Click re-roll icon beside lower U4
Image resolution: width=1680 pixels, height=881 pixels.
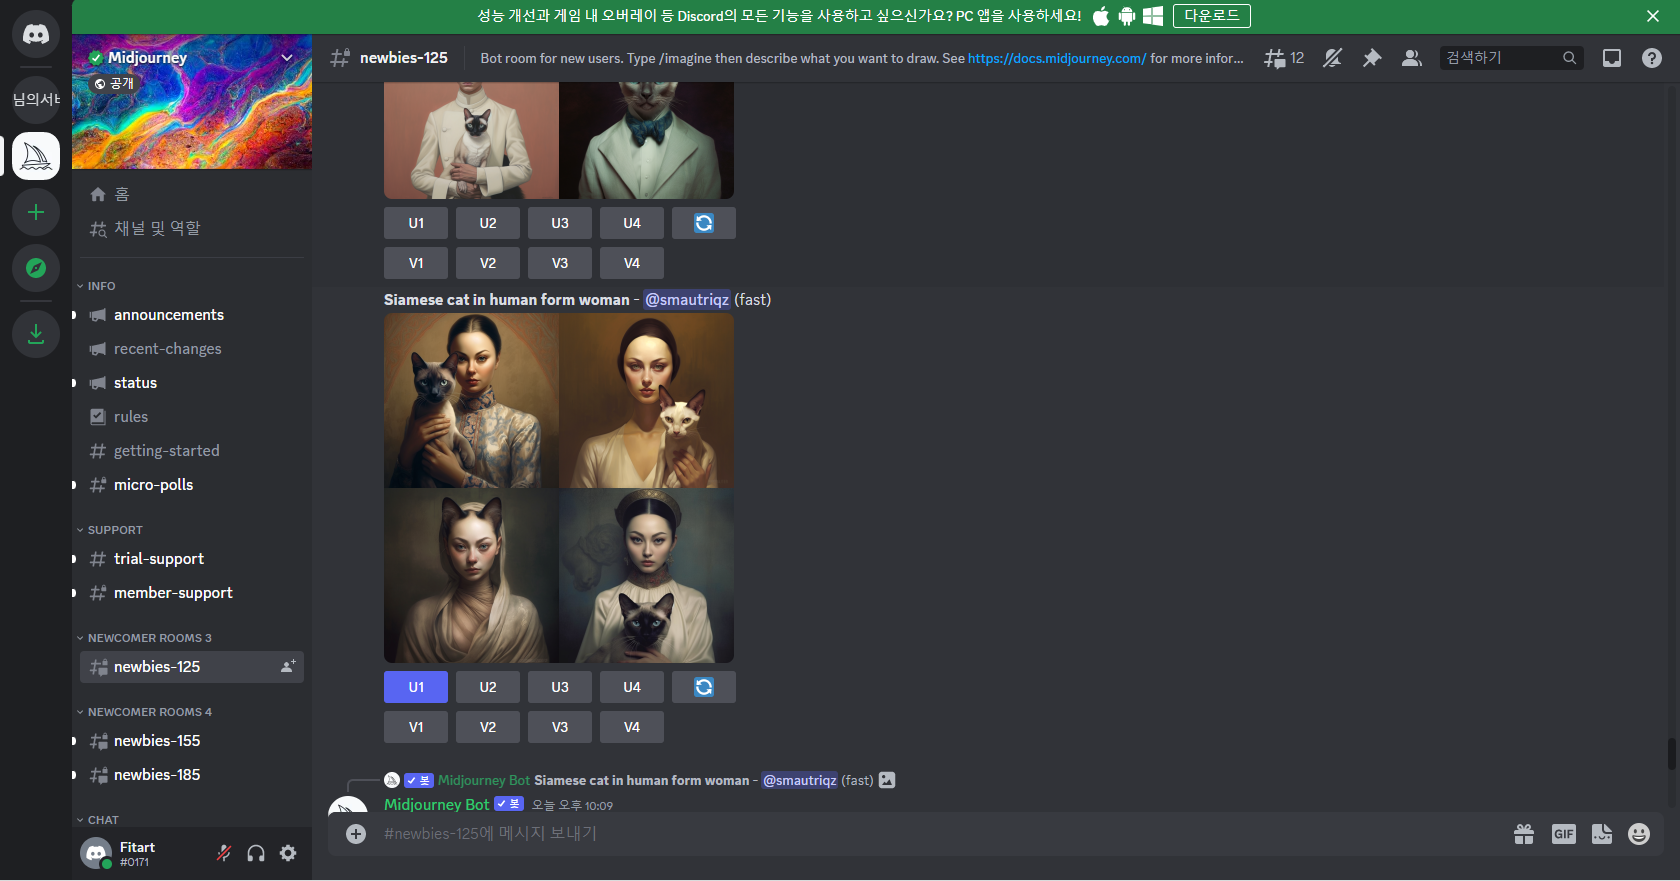tap(704, 687)
